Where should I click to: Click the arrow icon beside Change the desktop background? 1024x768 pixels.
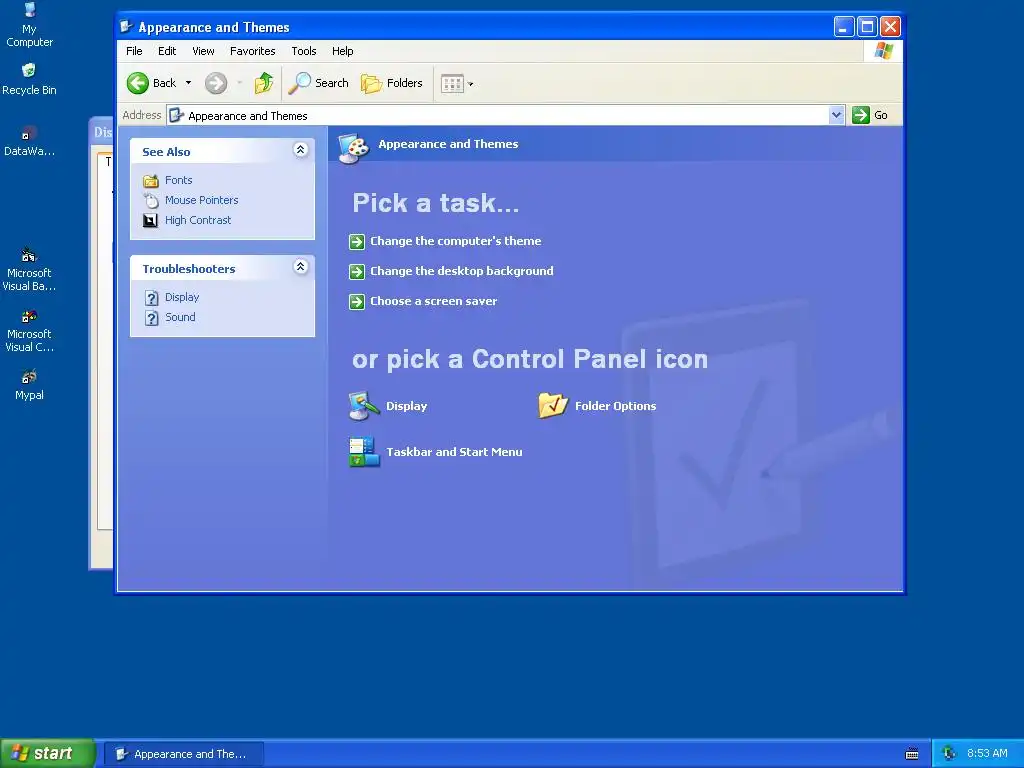click(357, 272)
